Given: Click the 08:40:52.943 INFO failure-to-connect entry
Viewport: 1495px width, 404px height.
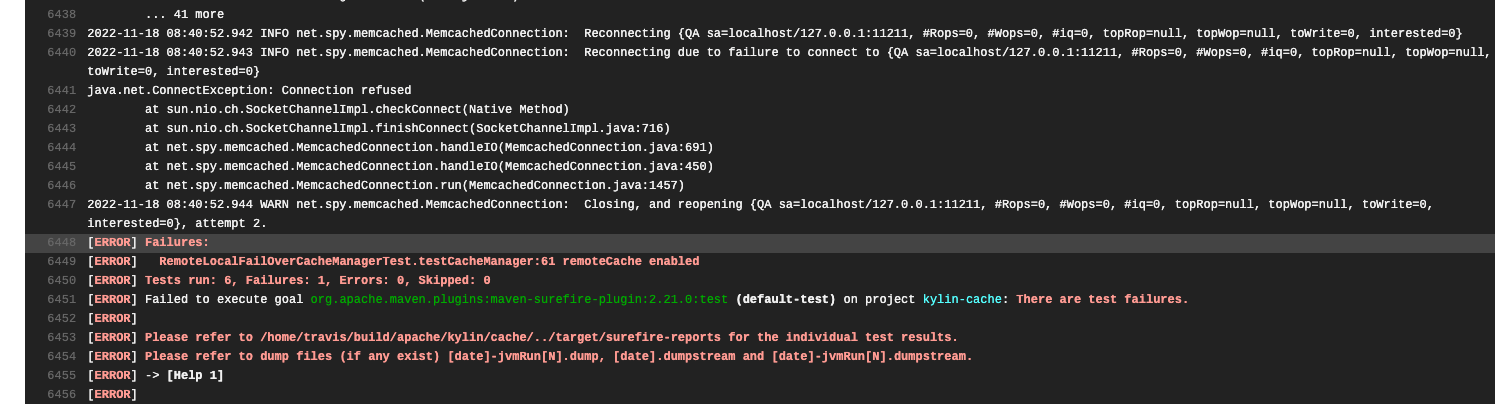Looking at the screenshot, I should click(x=789, y=62).
